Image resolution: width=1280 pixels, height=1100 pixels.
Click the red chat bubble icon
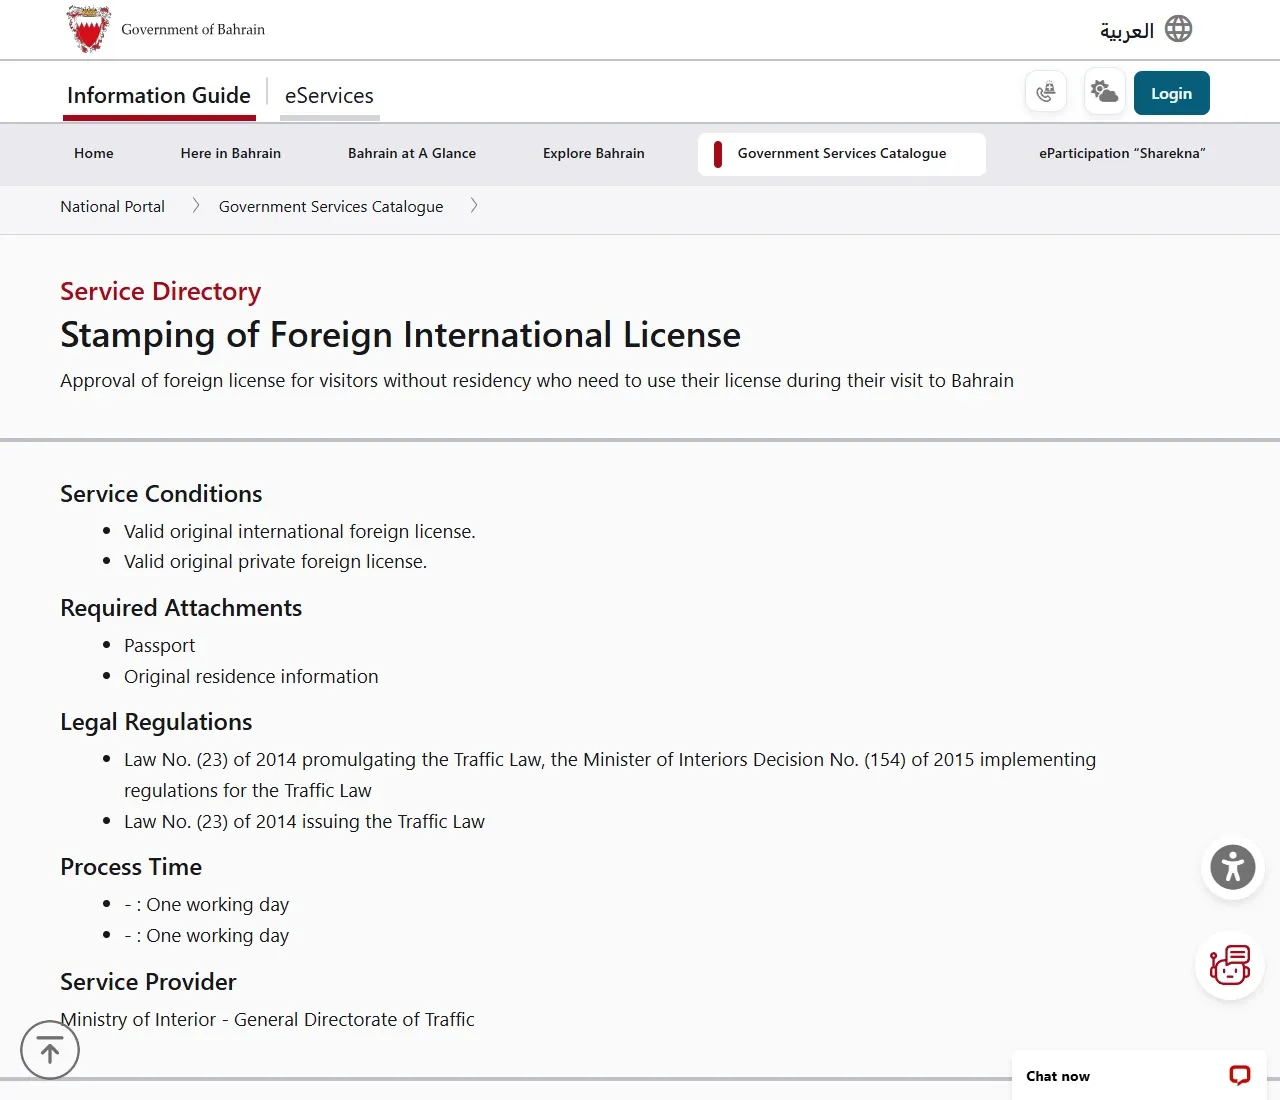(1240, 1076)
